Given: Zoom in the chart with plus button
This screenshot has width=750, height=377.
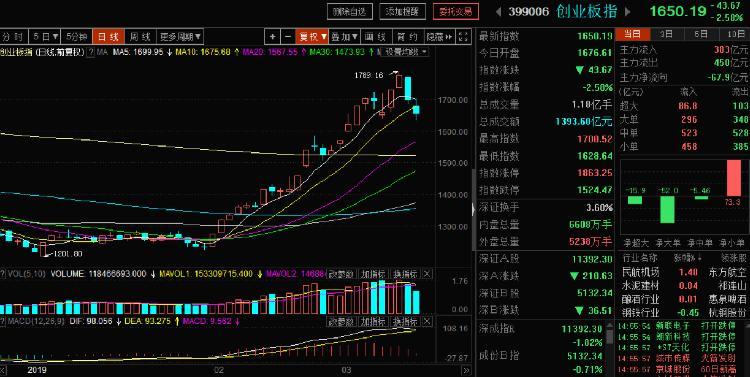Looking at the screenshot, I should [x=272, y=36].
